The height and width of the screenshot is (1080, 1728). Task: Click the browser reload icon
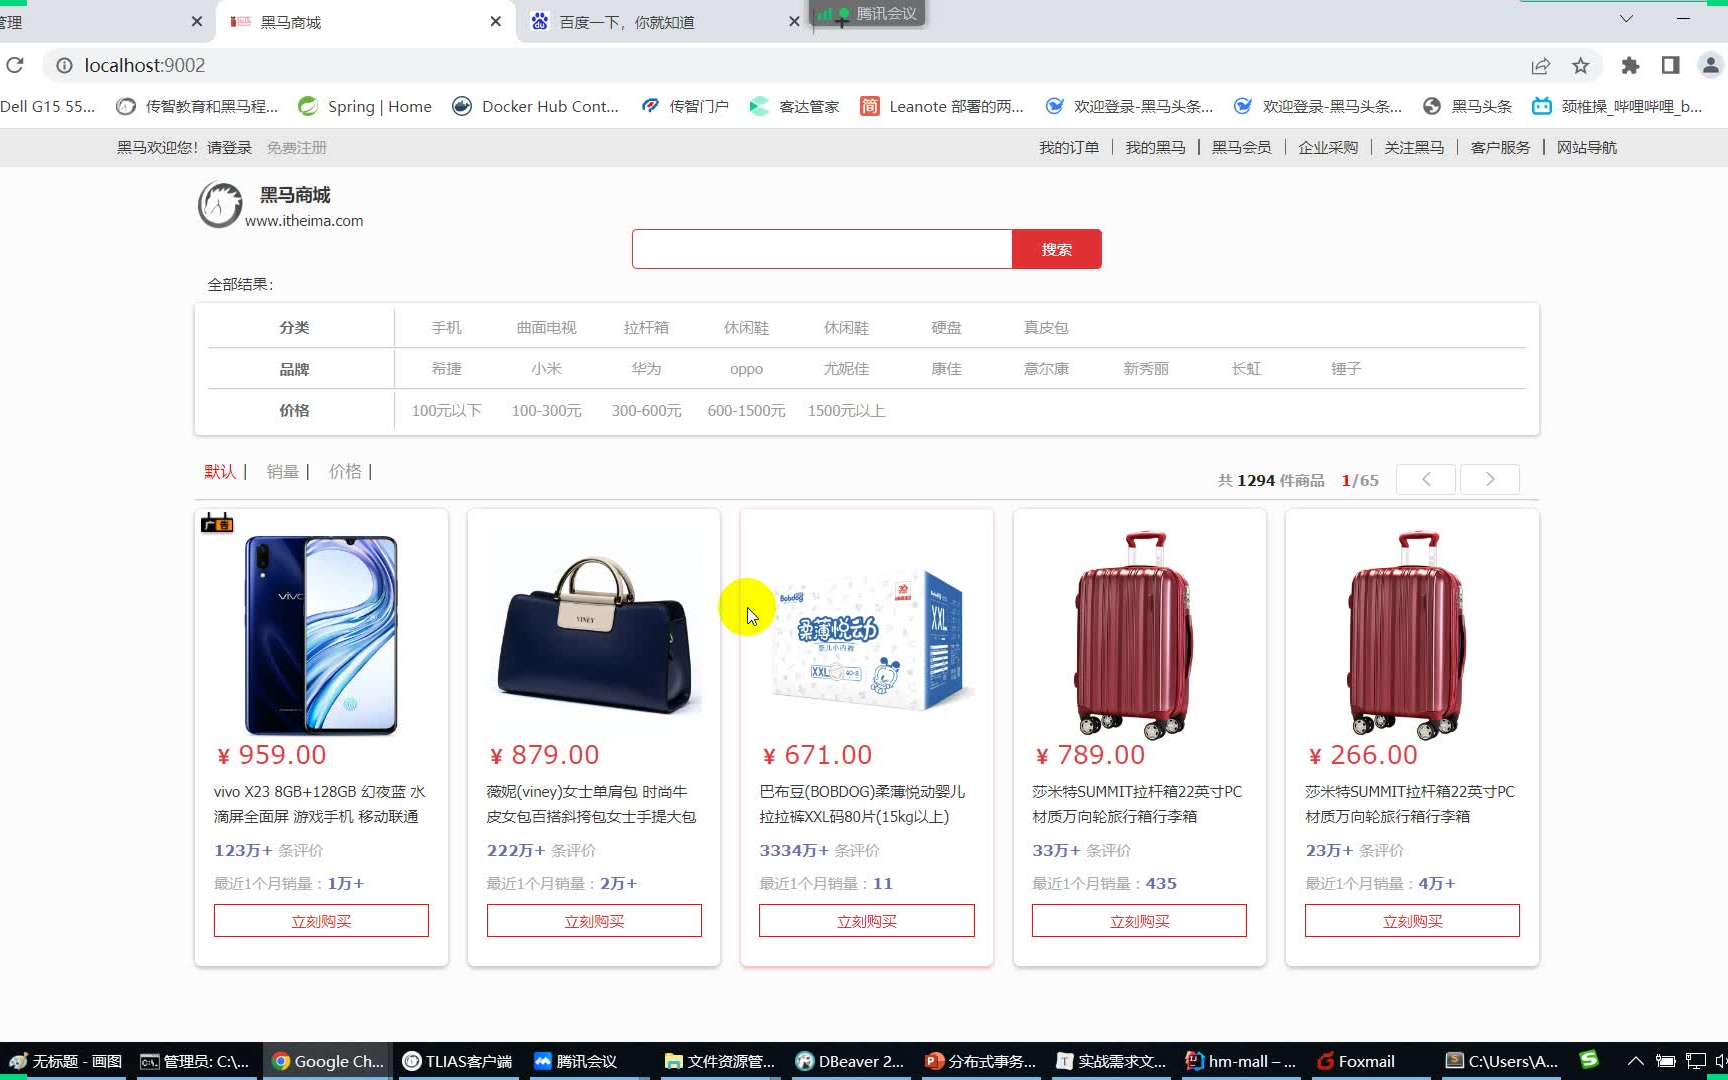15,65
